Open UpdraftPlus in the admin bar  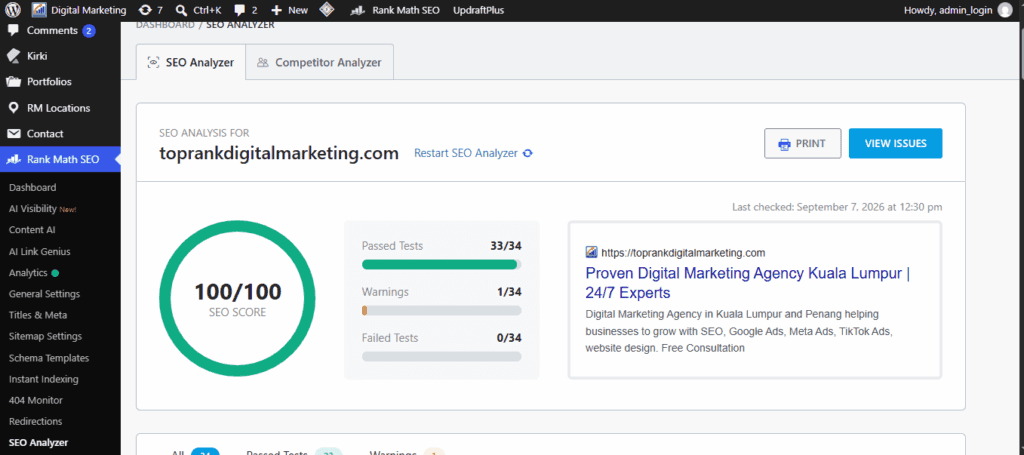point(479,10)
